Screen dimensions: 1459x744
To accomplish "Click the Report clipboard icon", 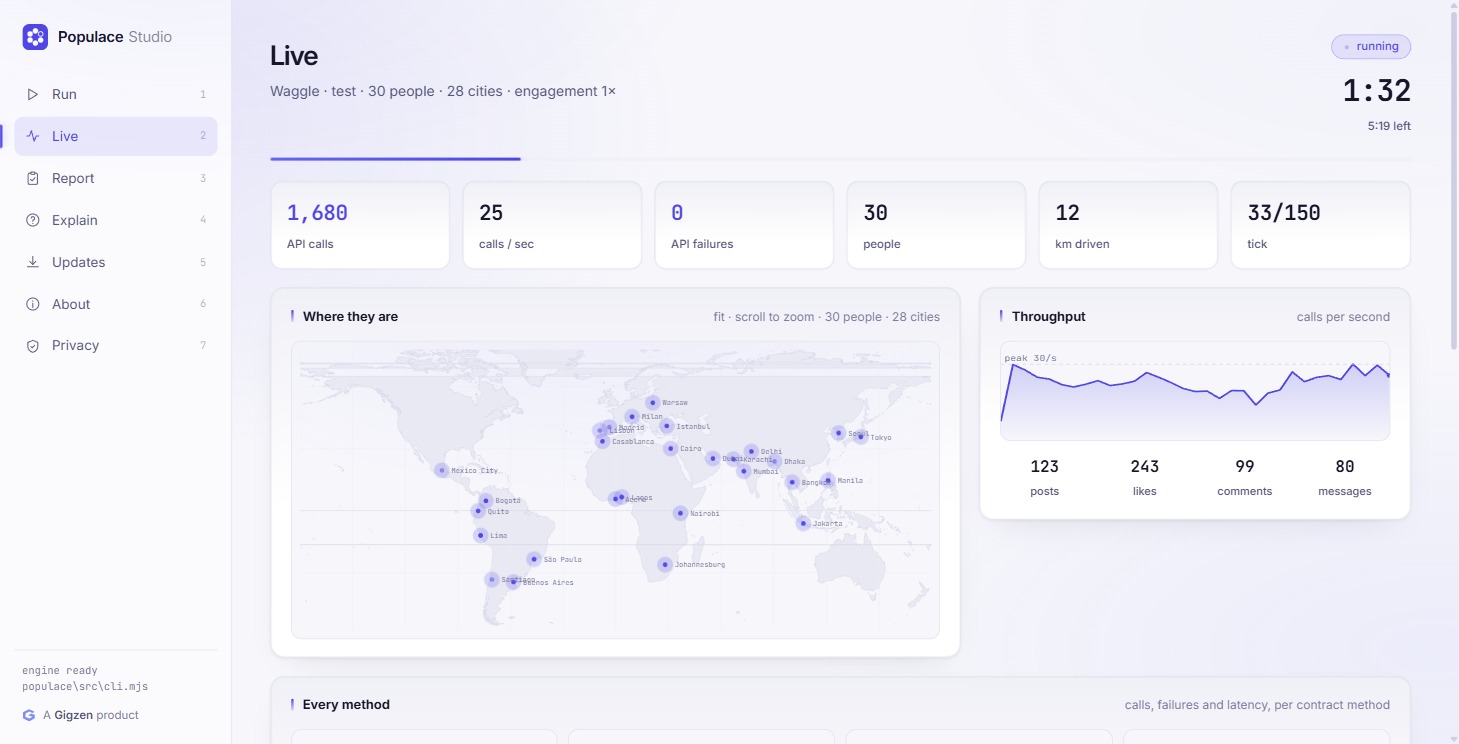I will pos(33,178).
